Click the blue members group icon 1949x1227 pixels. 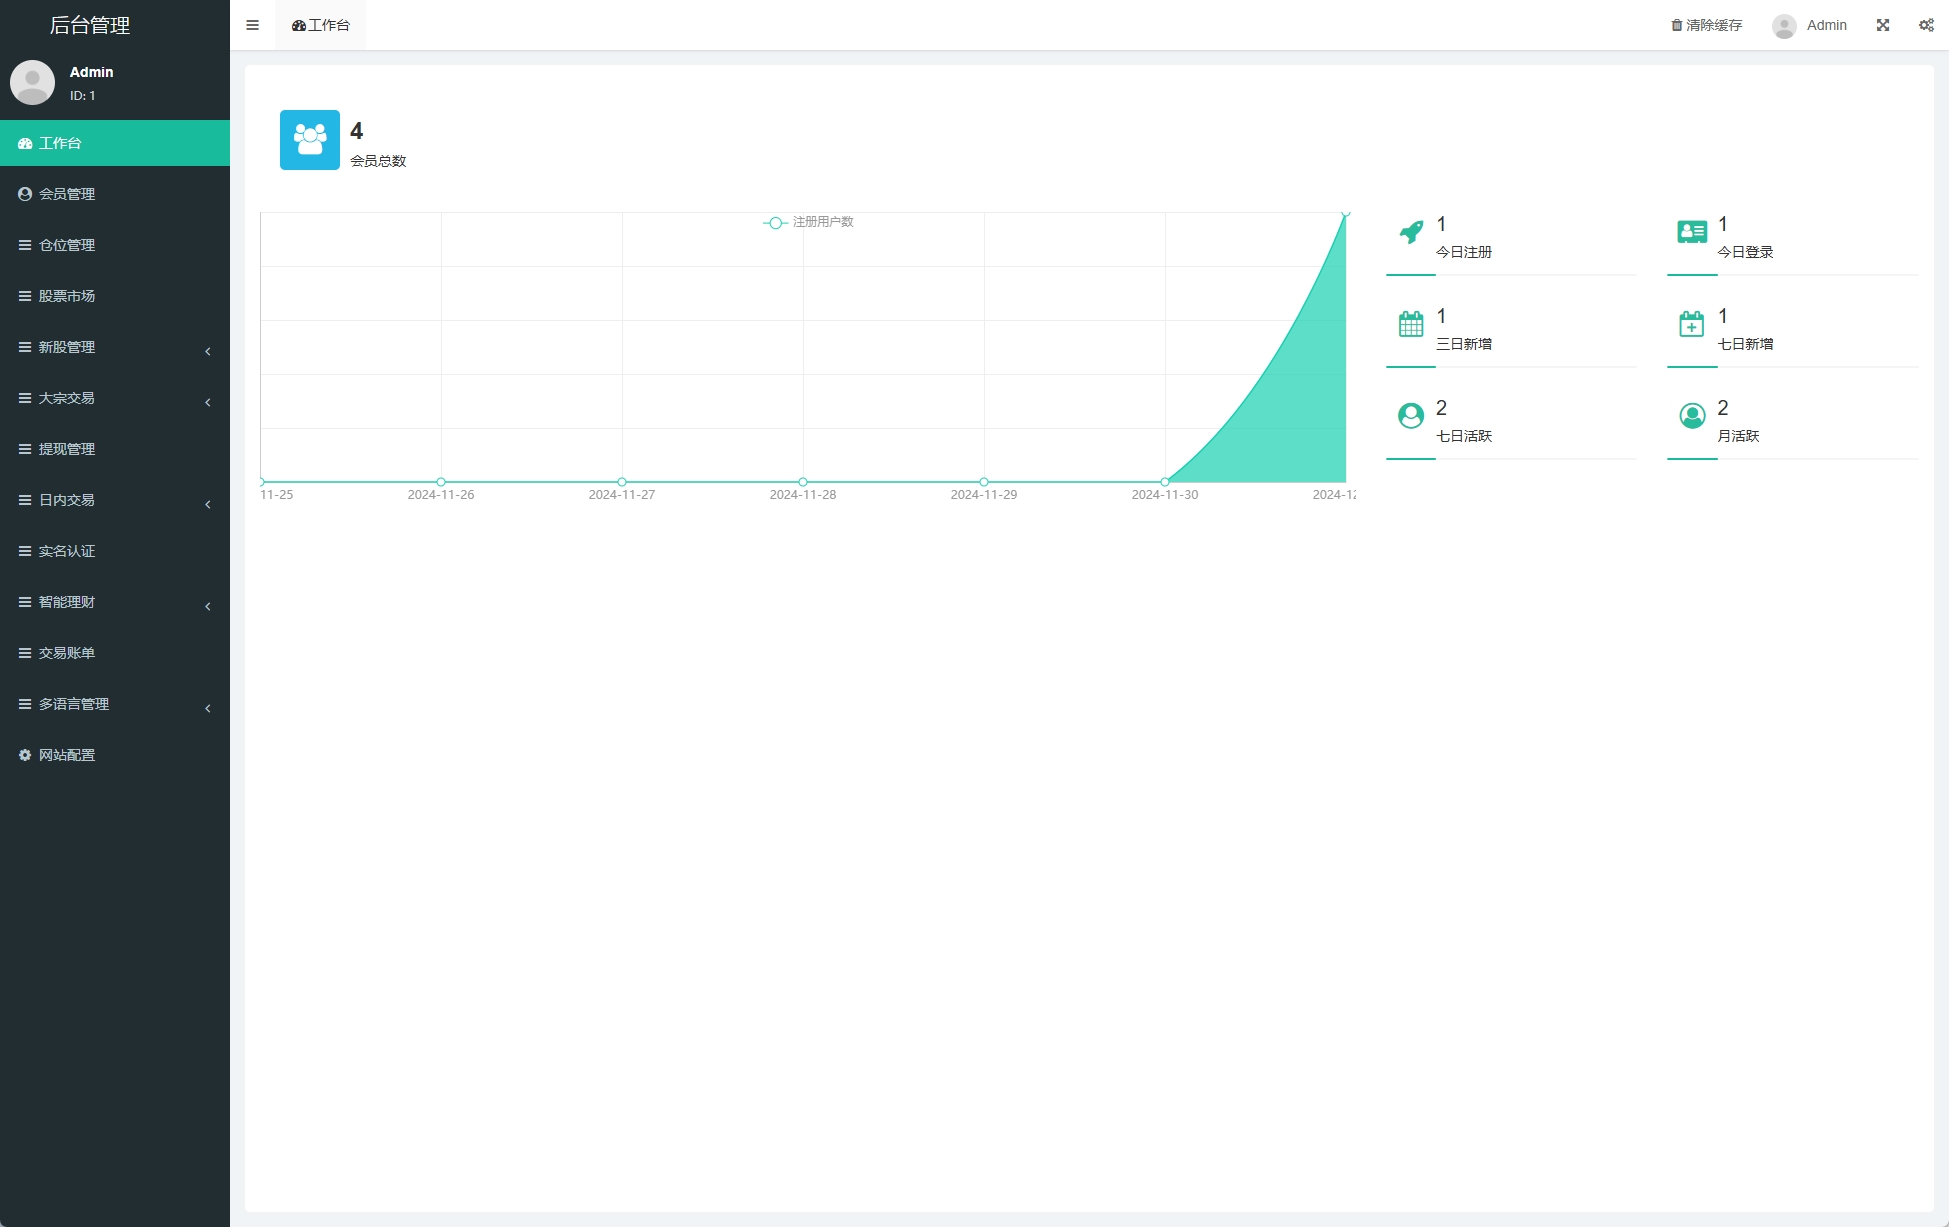[x=310, y=140]
